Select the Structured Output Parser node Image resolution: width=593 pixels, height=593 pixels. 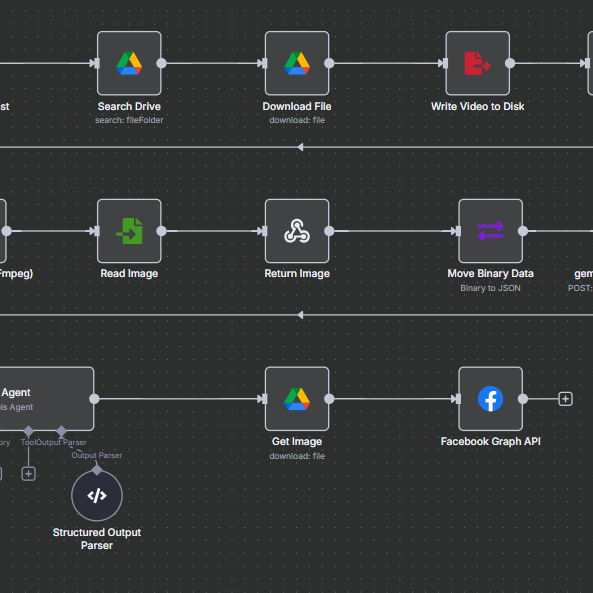pos(97,495)
